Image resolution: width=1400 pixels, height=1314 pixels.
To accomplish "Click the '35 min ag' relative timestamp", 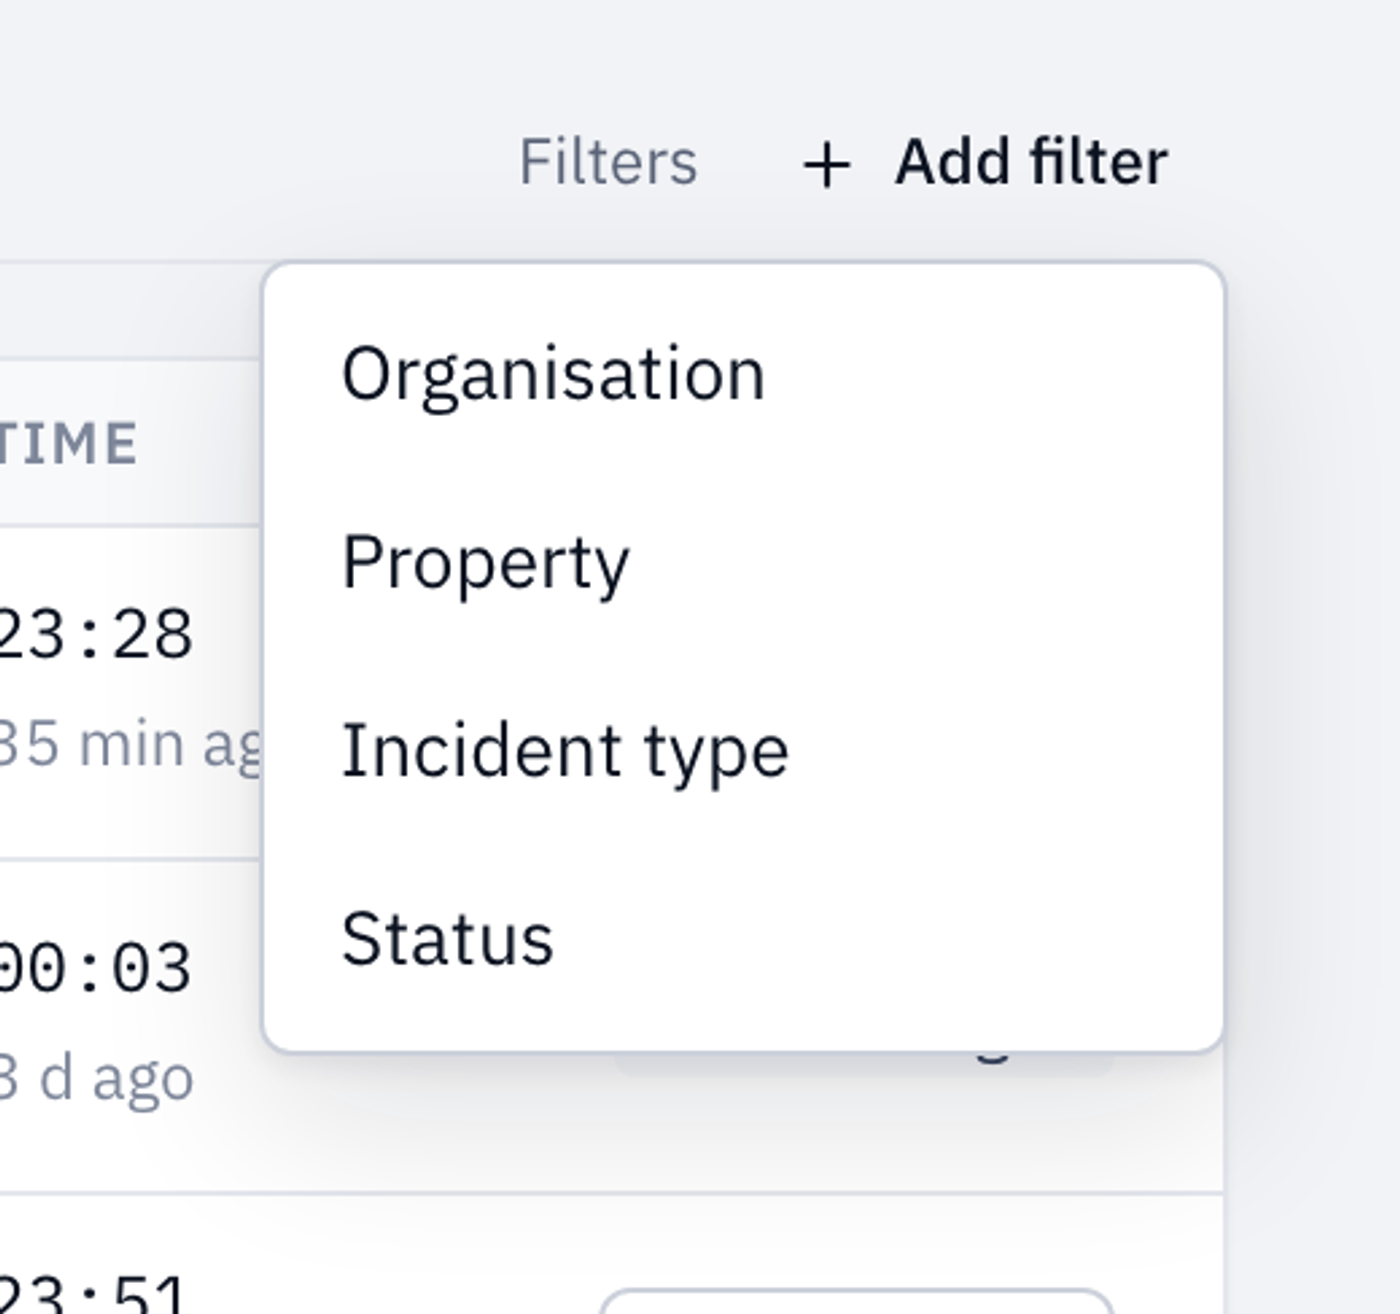I will (x=130, y=745).
